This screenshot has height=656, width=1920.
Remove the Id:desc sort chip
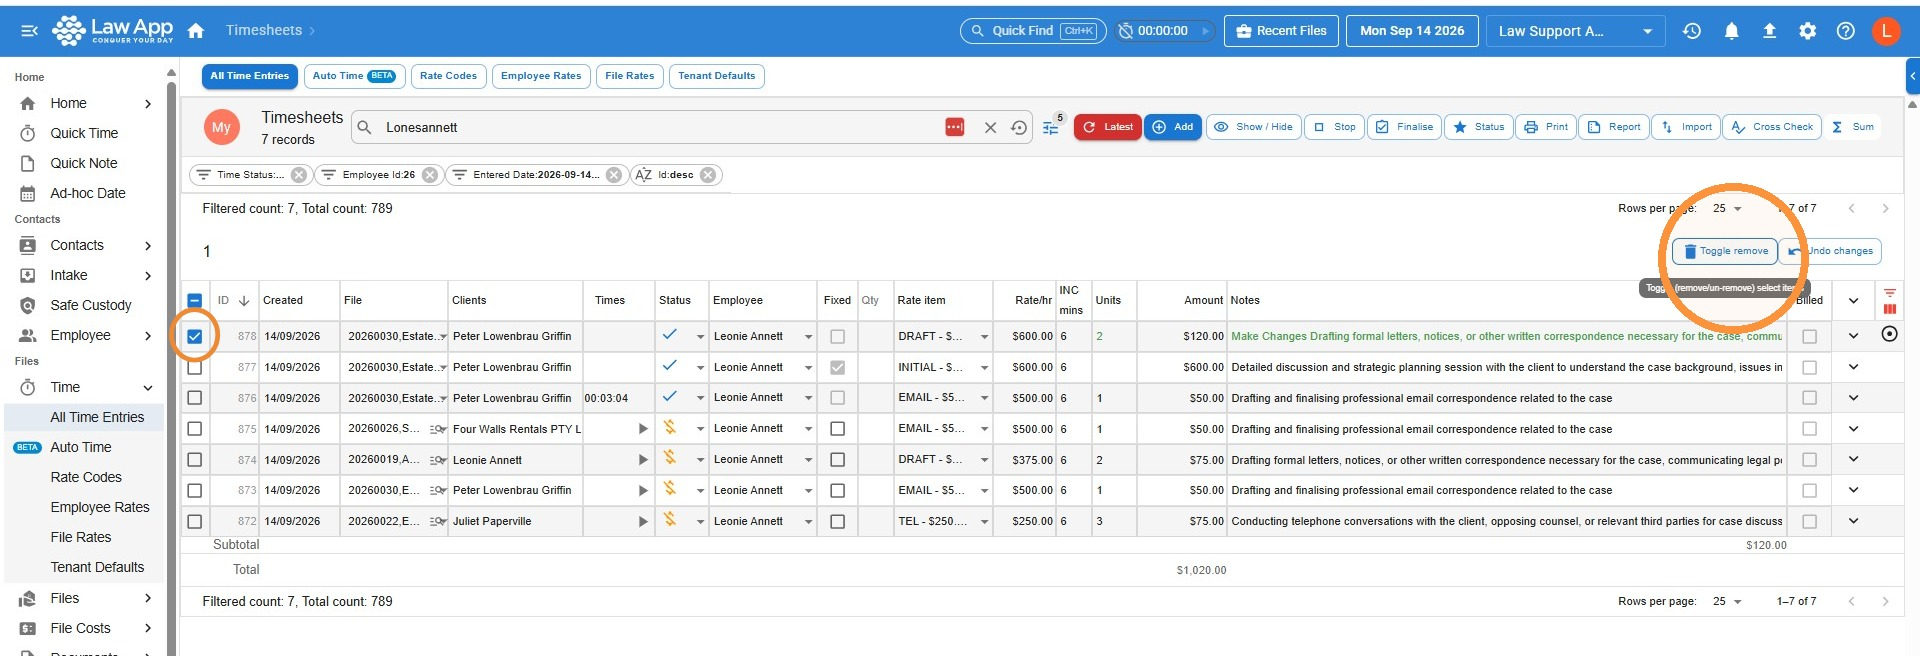click(x=708, y=175)
